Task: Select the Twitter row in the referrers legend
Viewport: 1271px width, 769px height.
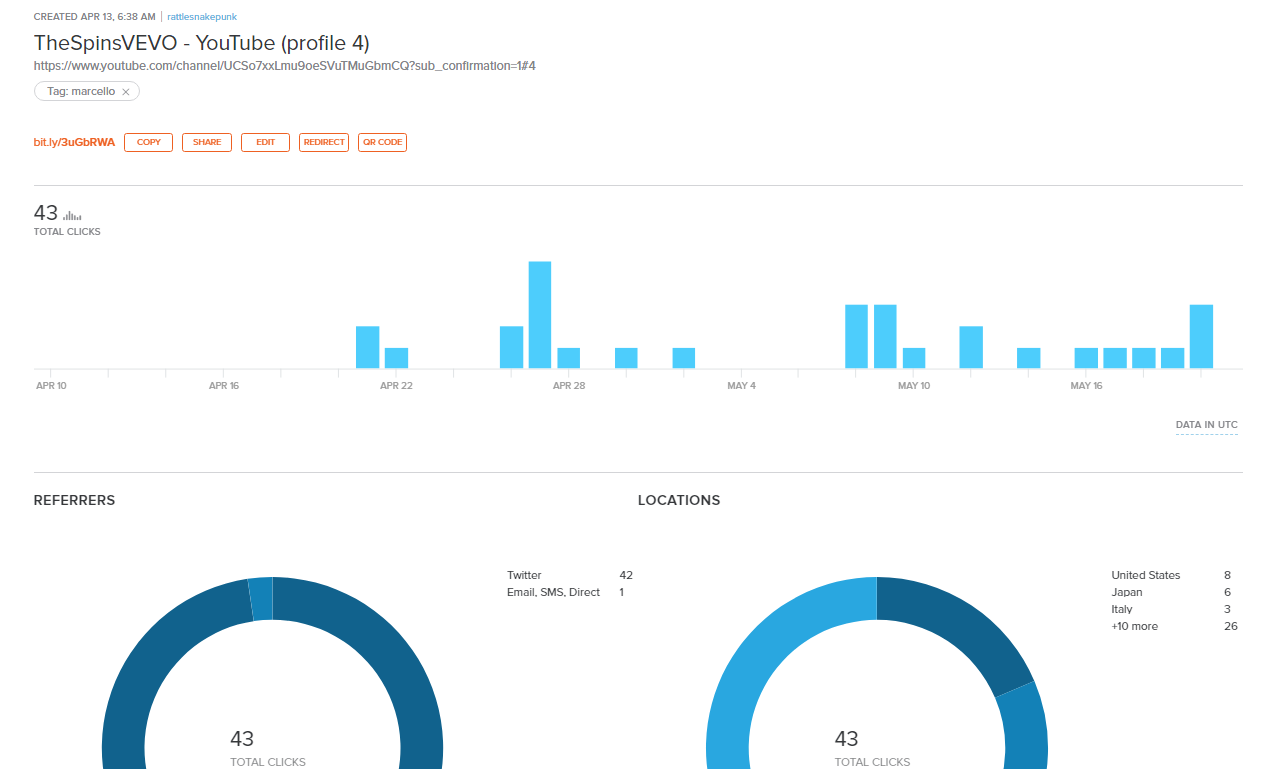Action: 570,575
